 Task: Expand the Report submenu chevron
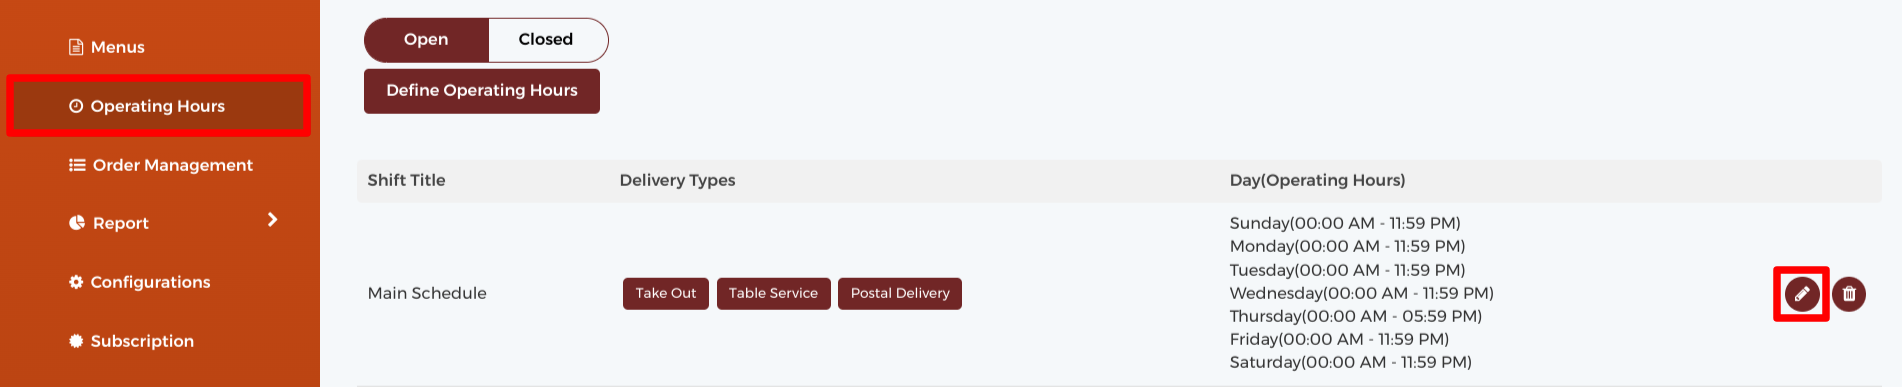coord(272,220)
